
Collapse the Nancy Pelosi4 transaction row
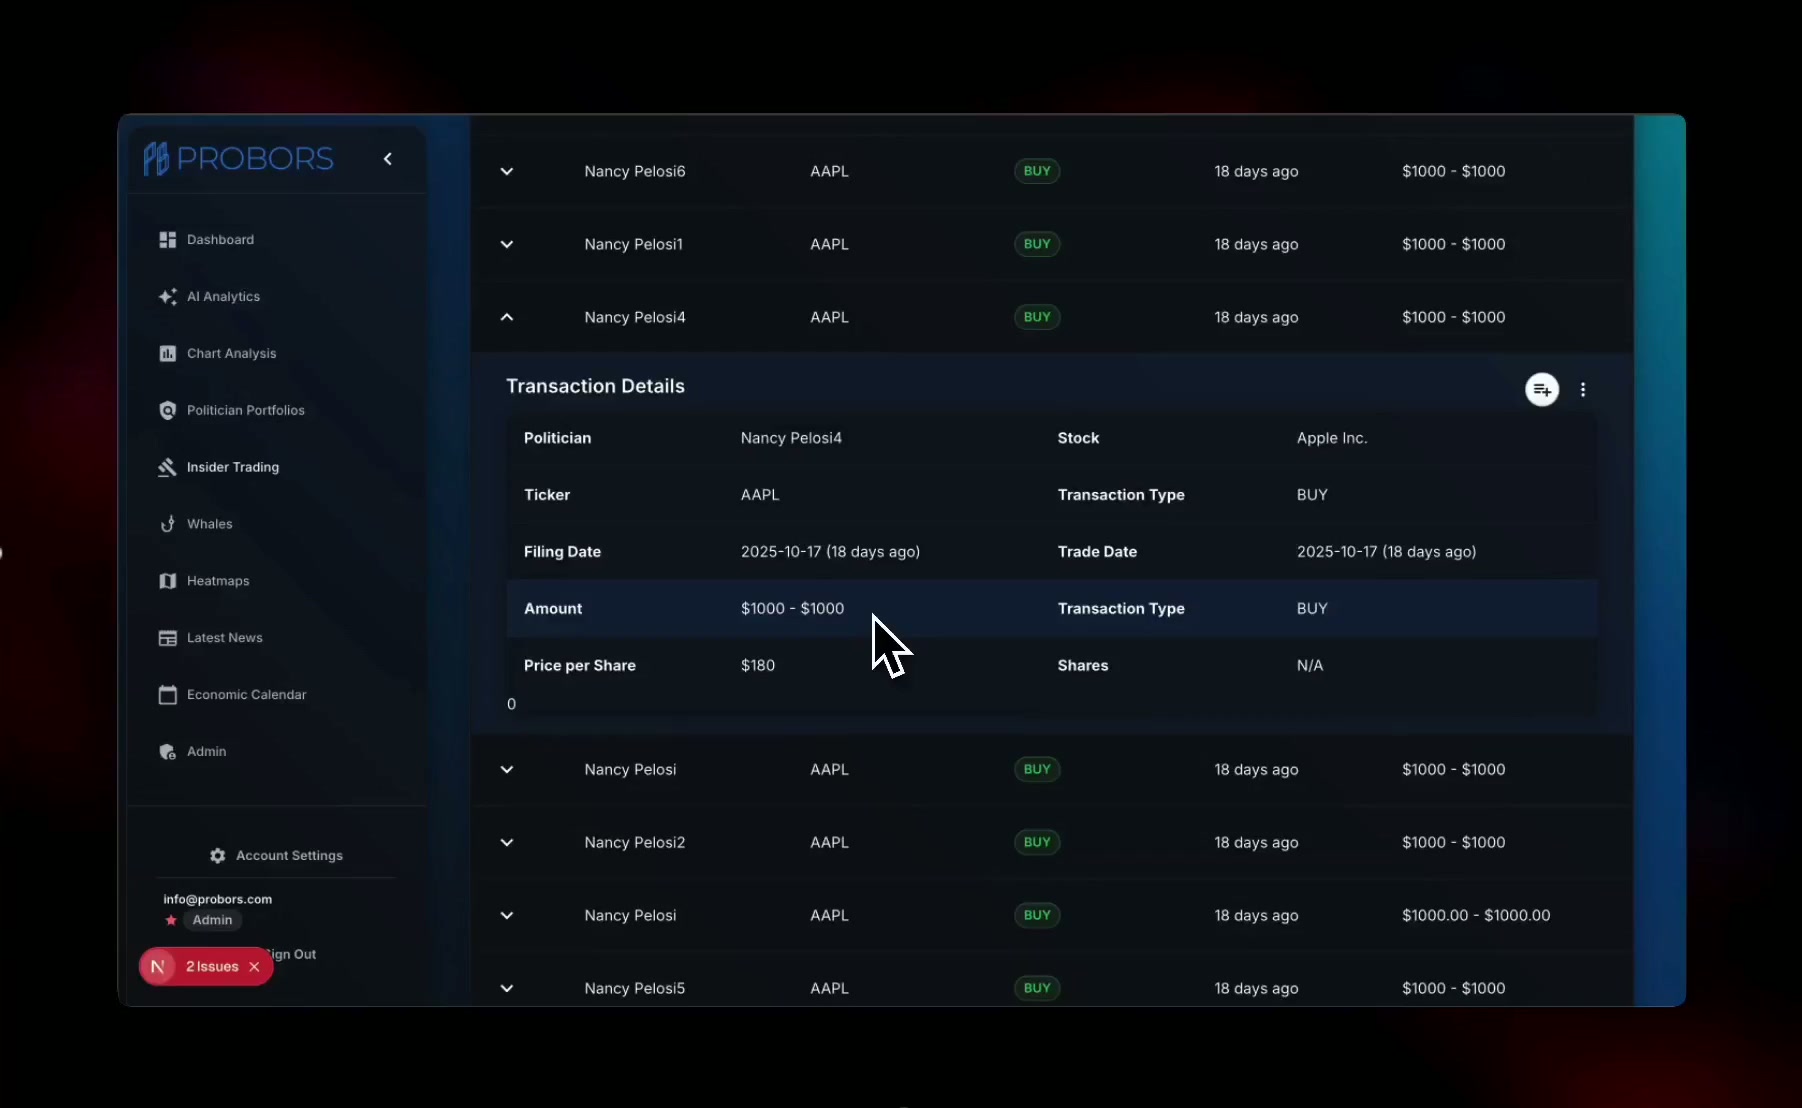coord(507,318)
